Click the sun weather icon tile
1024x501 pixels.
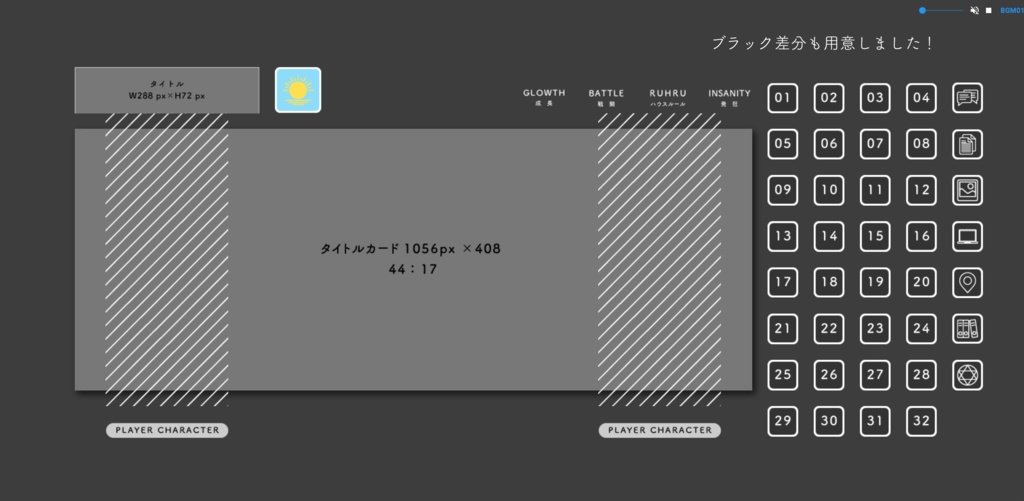298,90
